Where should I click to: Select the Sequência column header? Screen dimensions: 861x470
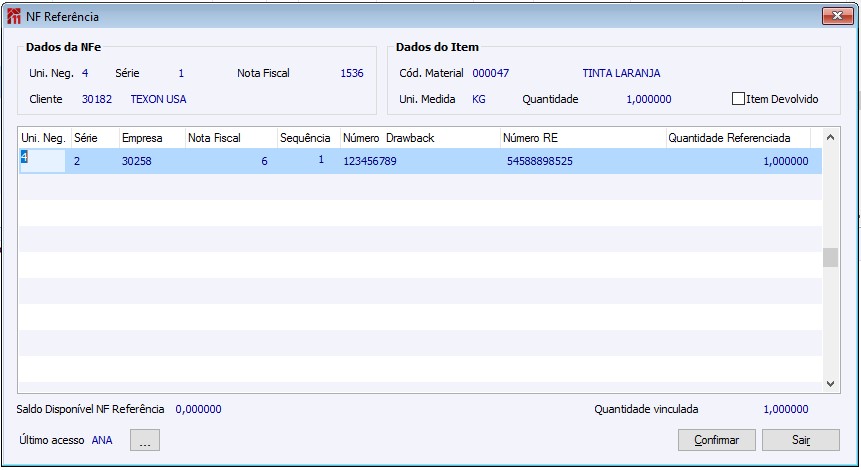pos(309,138)
